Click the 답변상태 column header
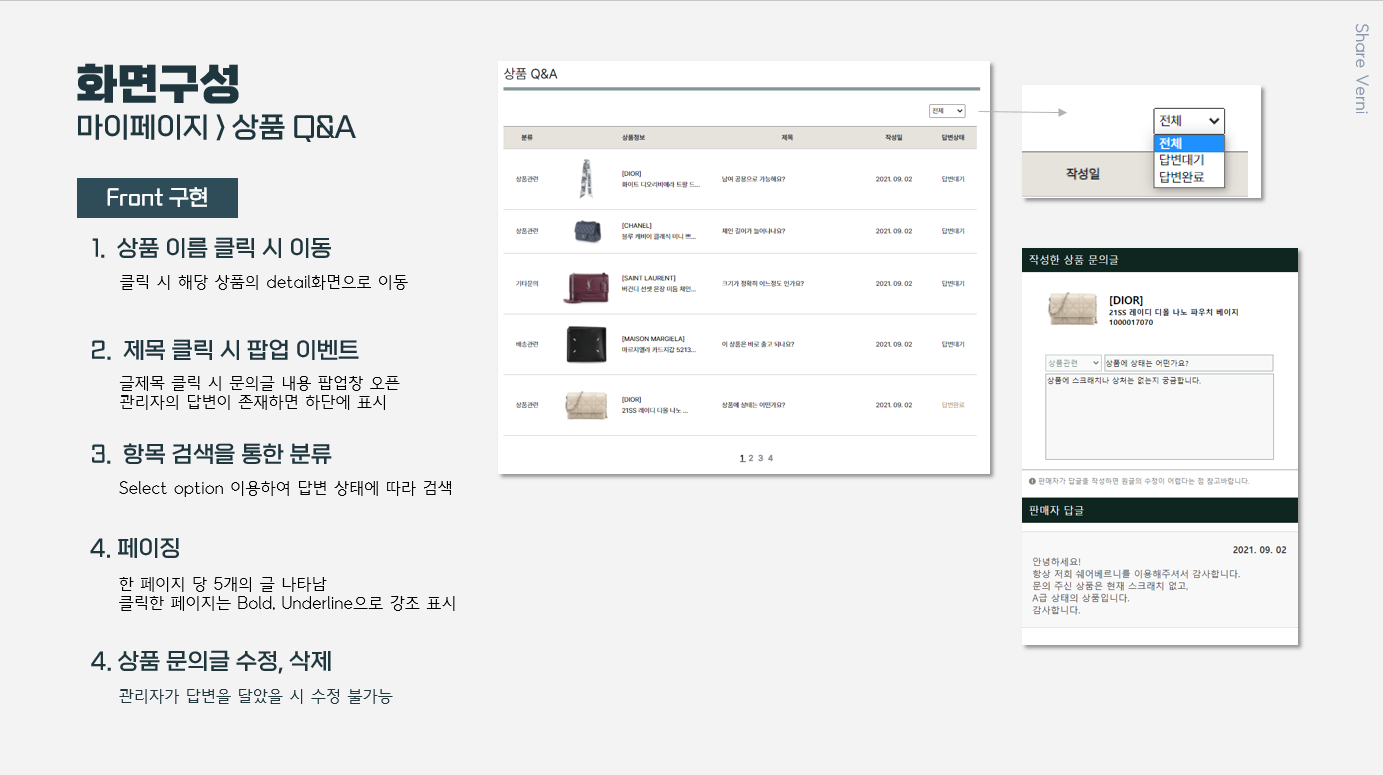The image size is (1383, 775). click(x=953, y=137)
